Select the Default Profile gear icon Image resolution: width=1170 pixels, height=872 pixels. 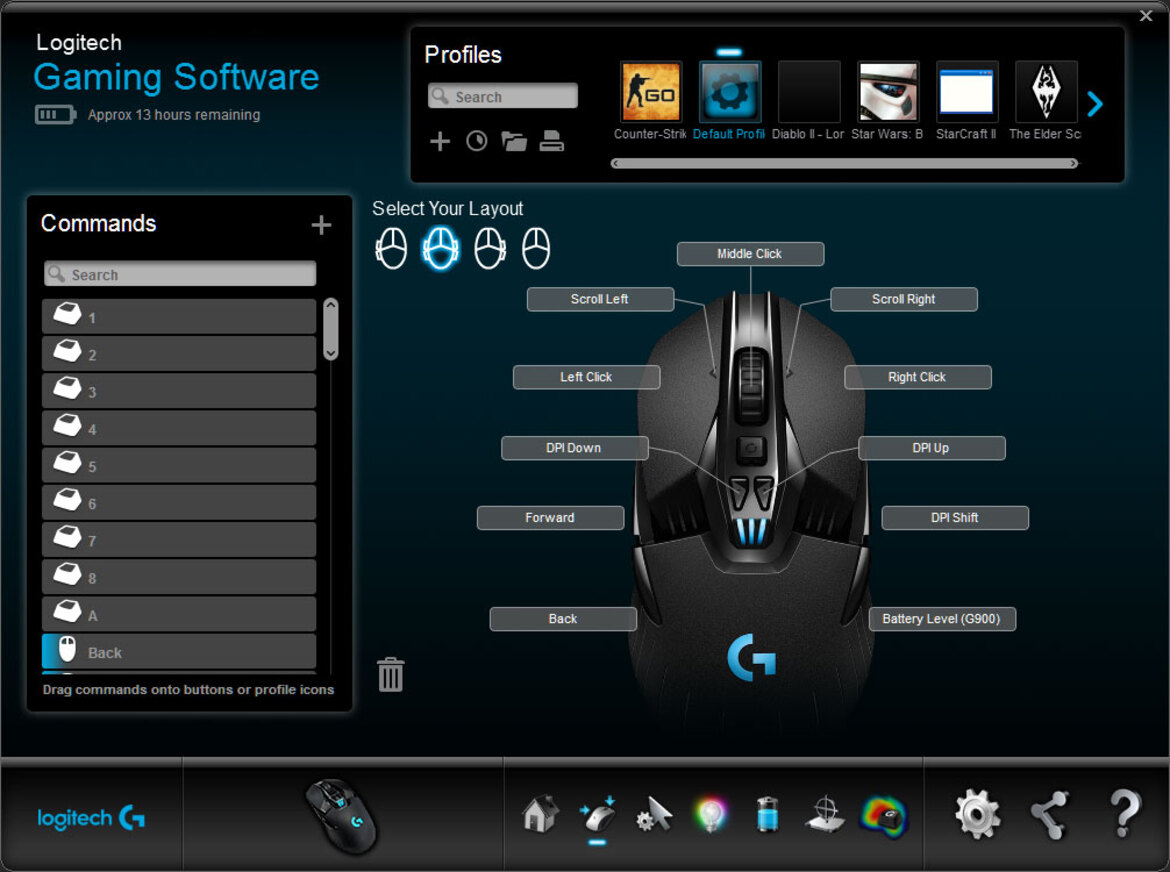(x=730, y=92)
